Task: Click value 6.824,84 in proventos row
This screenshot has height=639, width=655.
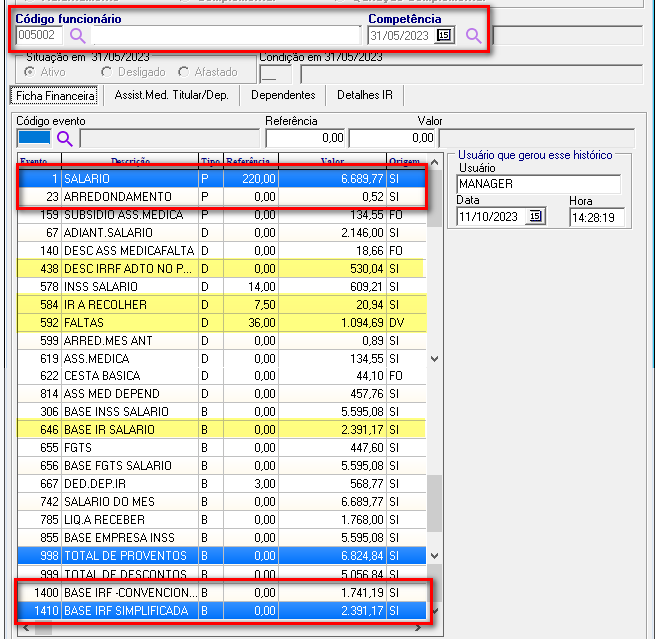Action: pos(362,555)
